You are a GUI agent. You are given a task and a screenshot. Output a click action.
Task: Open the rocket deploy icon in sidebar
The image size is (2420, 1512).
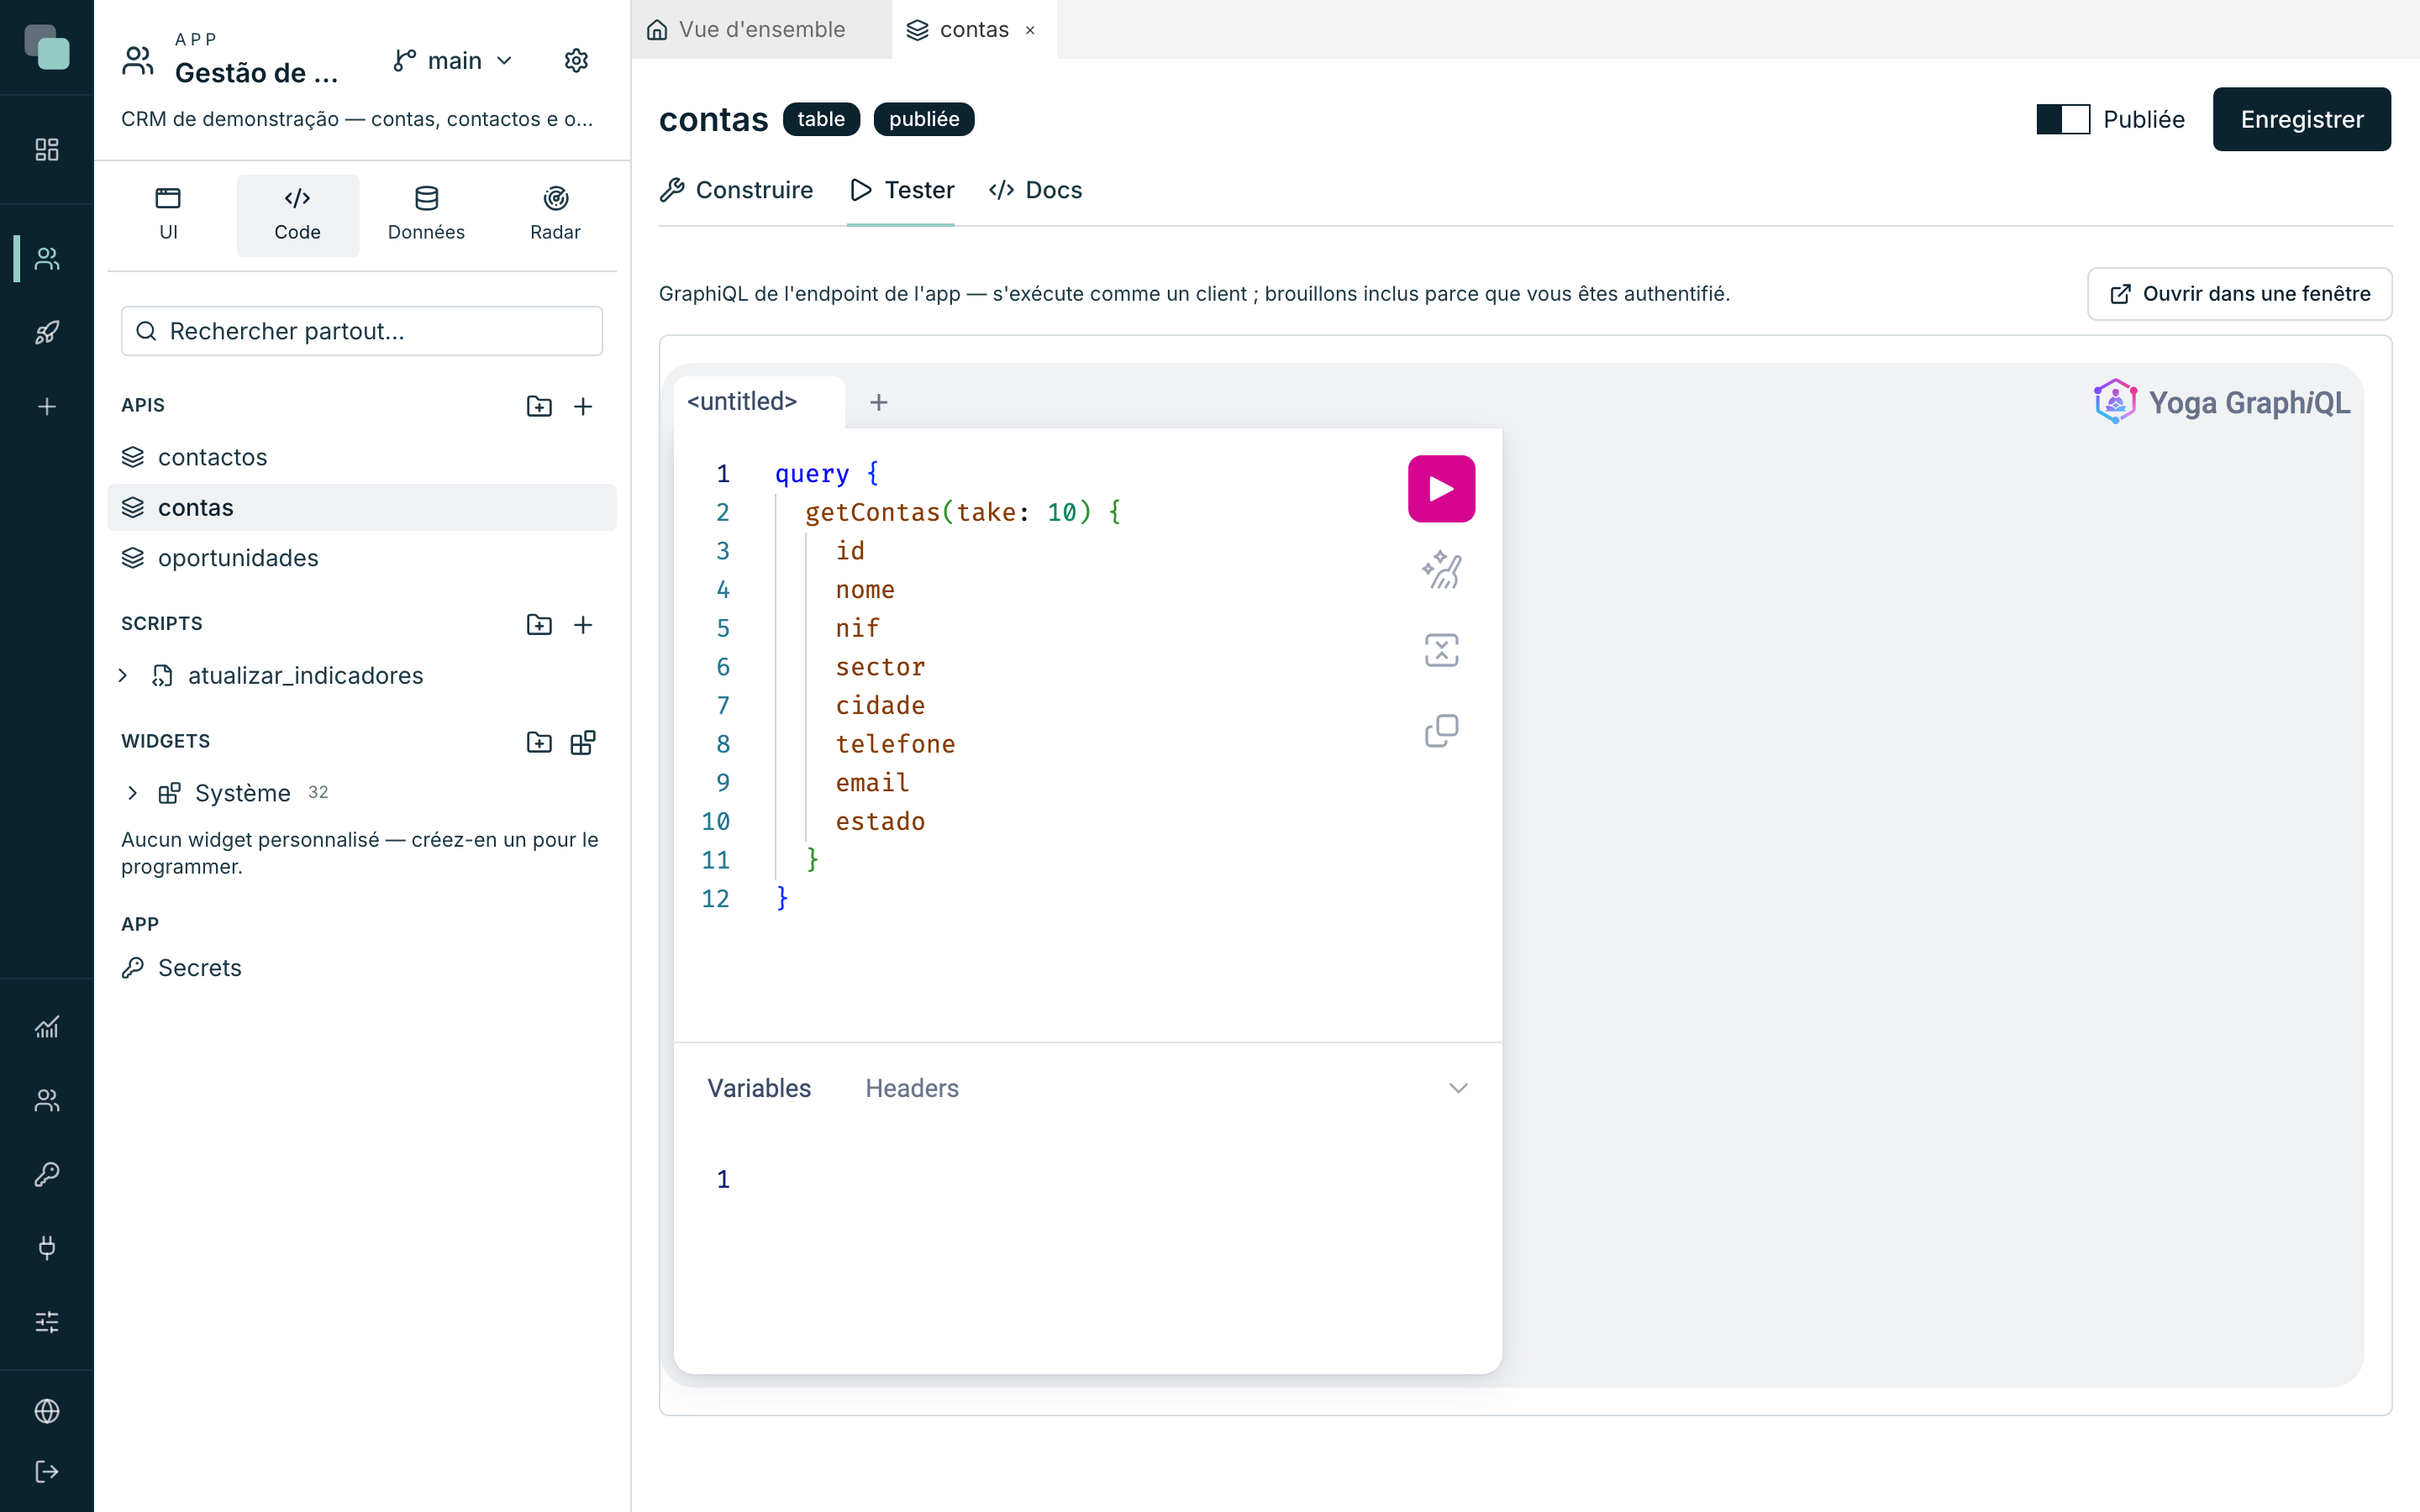pos(47,332)
